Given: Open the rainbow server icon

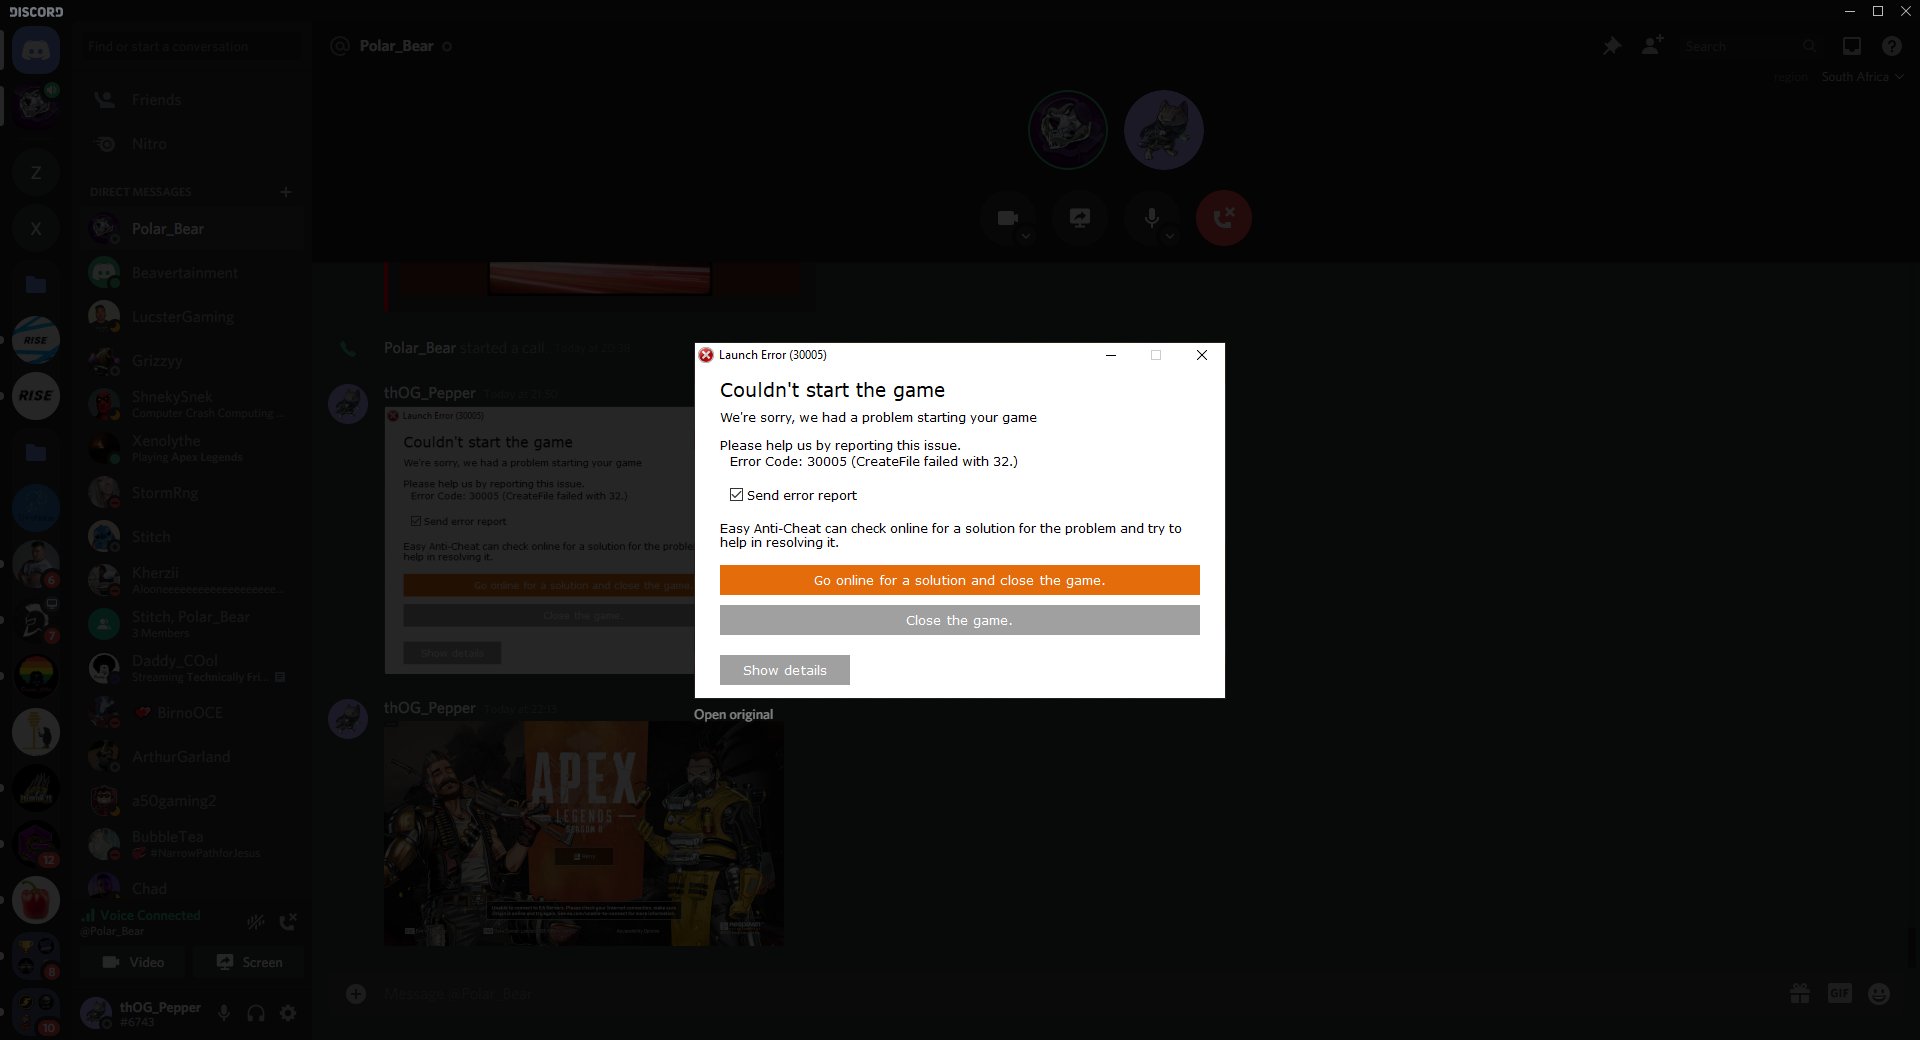Looking at the screenshot, I should tap(36, 676).
